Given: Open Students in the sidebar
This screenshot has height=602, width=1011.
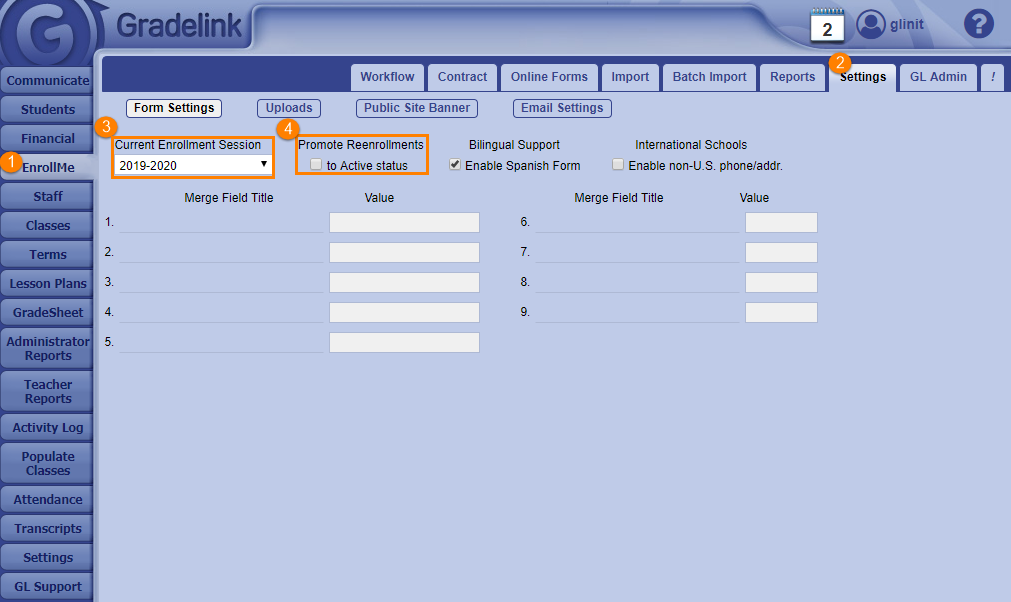Looking at the screenshot, I should pos(48,109).
